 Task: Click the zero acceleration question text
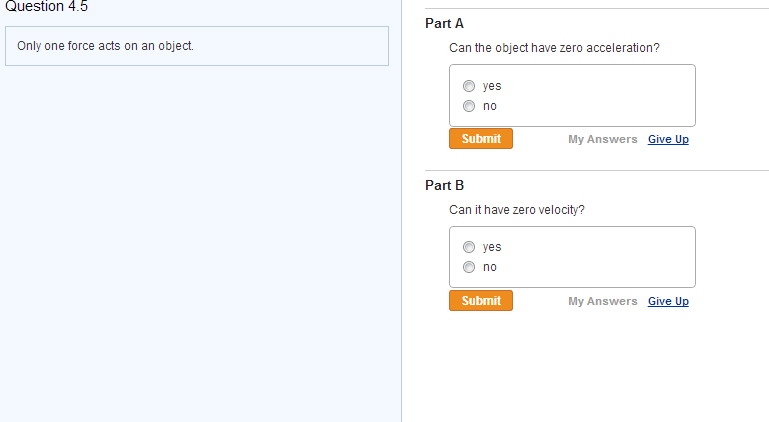click(x=554, y=48)
